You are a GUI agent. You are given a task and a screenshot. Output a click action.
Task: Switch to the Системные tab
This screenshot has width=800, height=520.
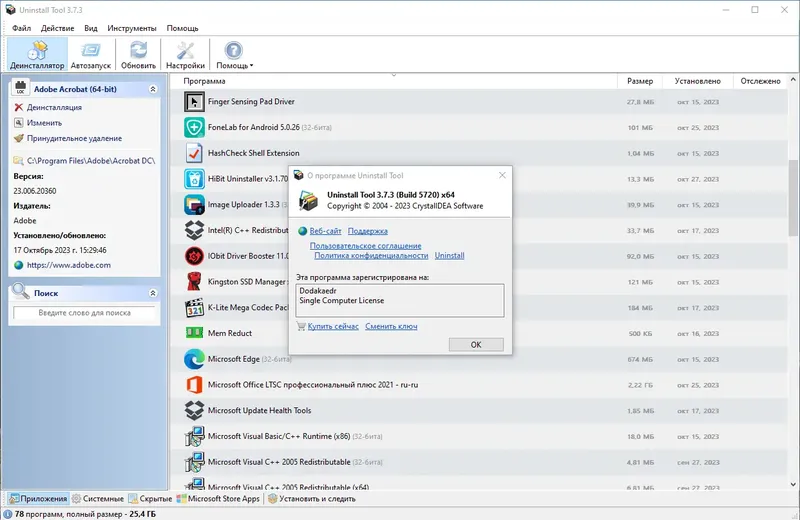(x=98, y=499)
